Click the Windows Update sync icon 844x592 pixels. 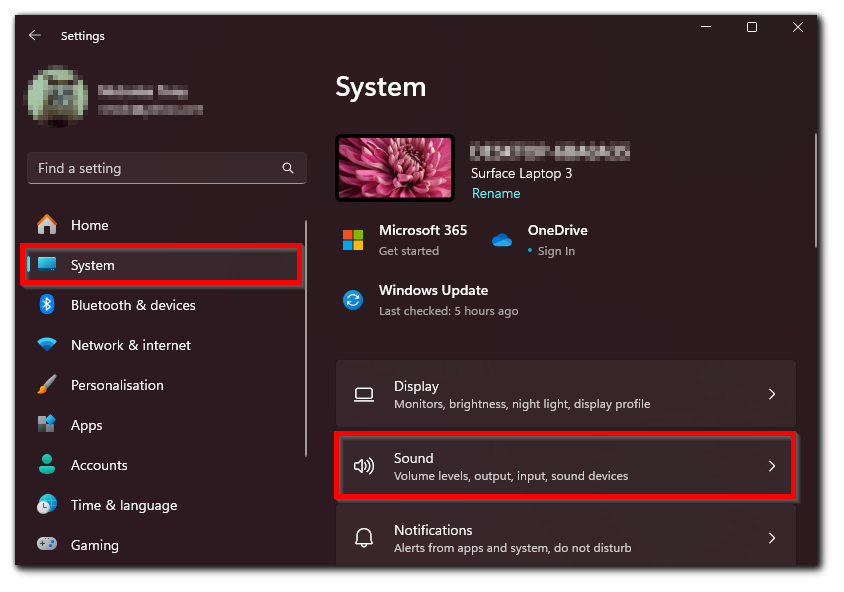(x=353, y=300)
